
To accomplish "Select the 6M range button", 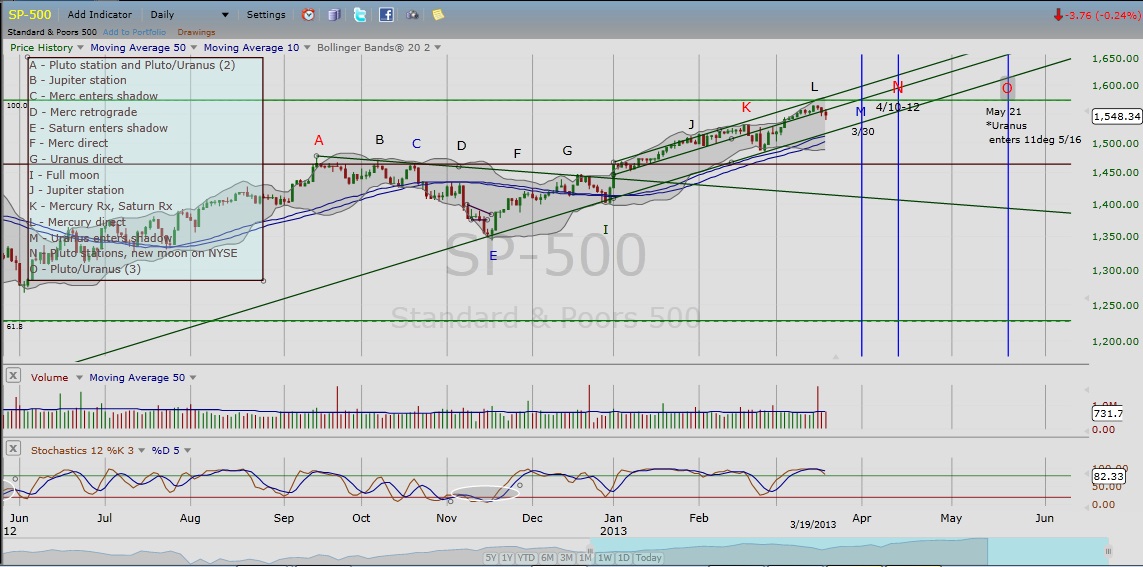I will click(x=547, y=558).
